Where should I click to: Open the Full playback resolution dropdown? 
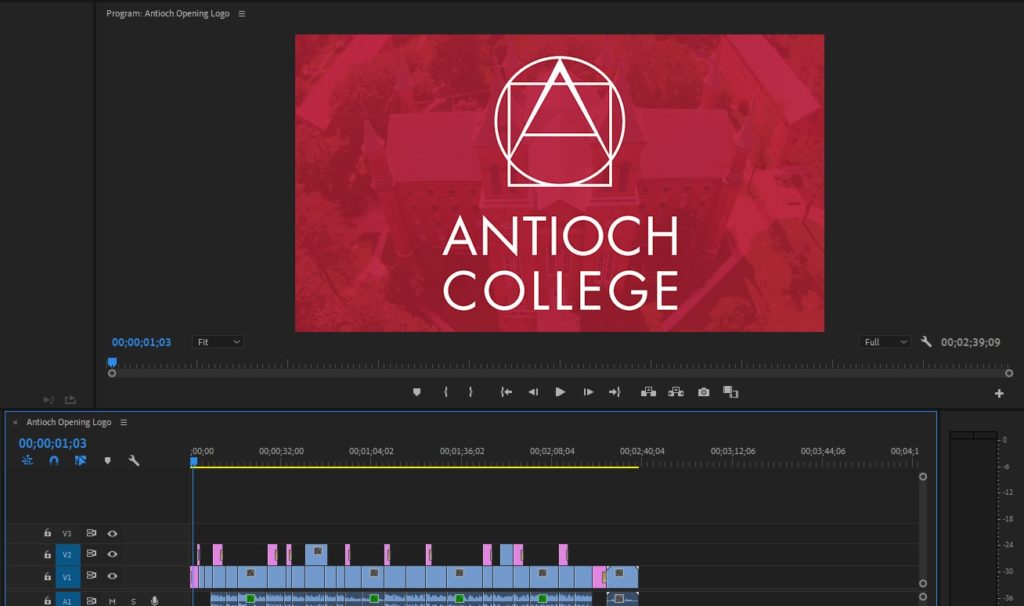pos(884,342)
